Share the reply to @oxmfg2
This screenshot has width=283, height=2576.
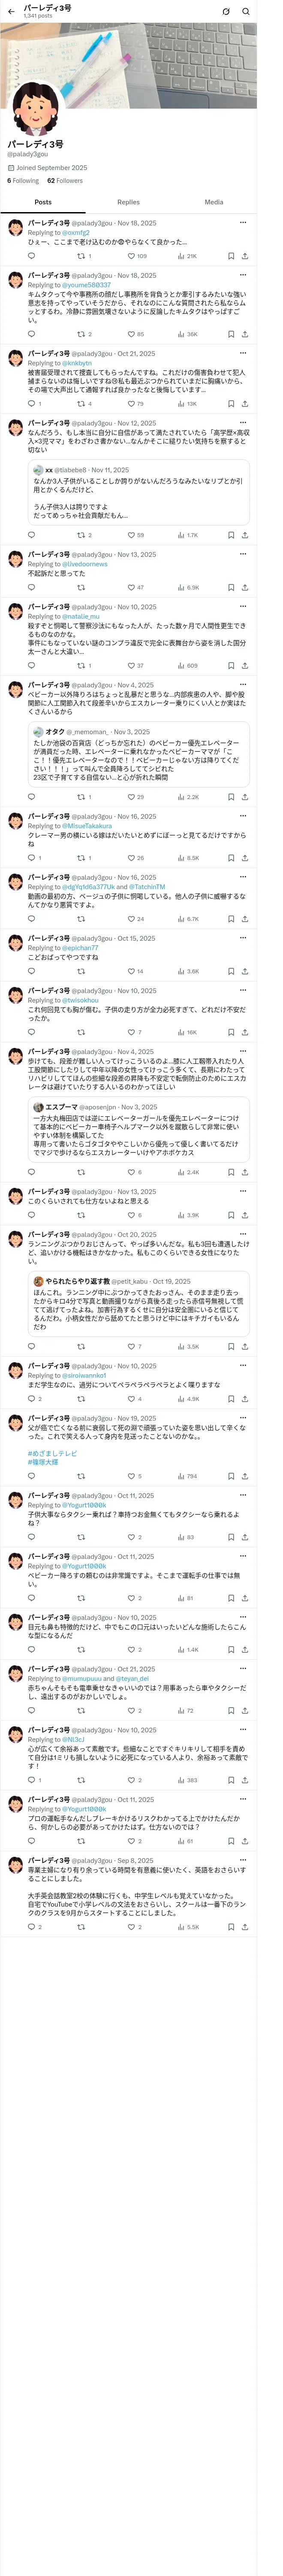point(245,256)
